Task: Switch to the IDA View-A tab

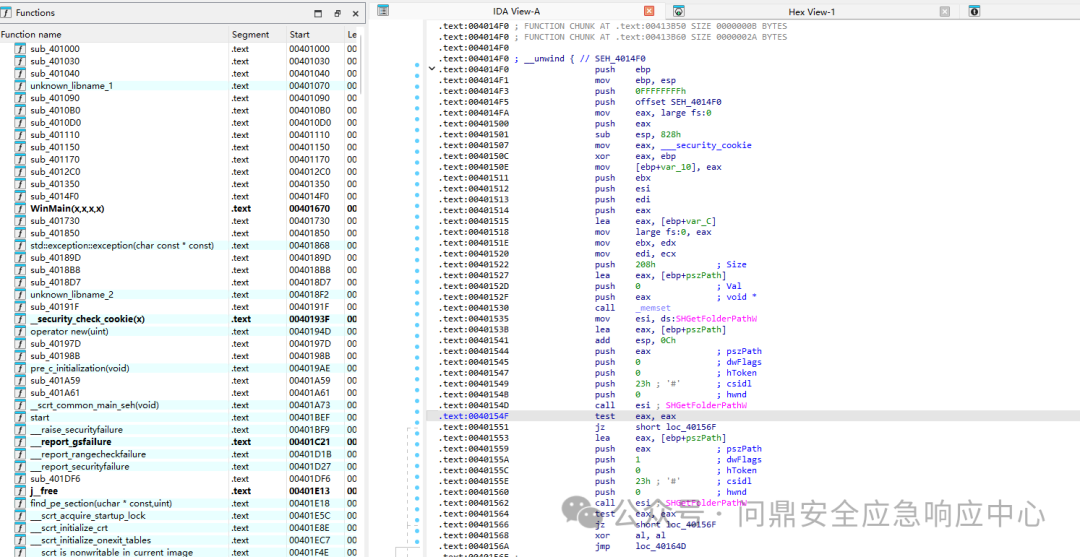Action: point(517,12)
